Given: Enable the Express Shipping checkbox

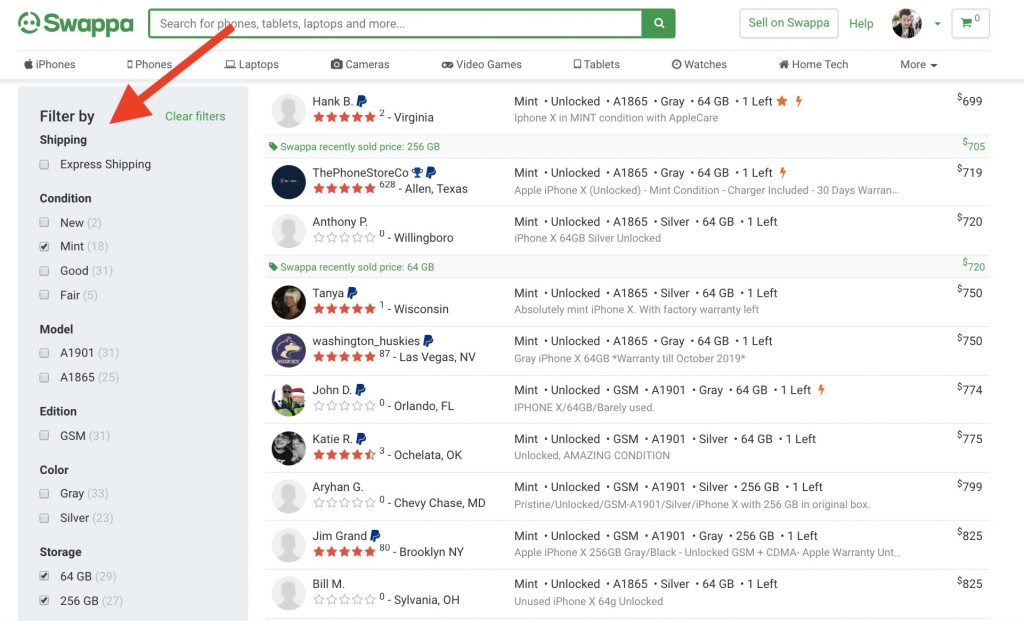Looking at the screenshot, I should pos(44,165).
